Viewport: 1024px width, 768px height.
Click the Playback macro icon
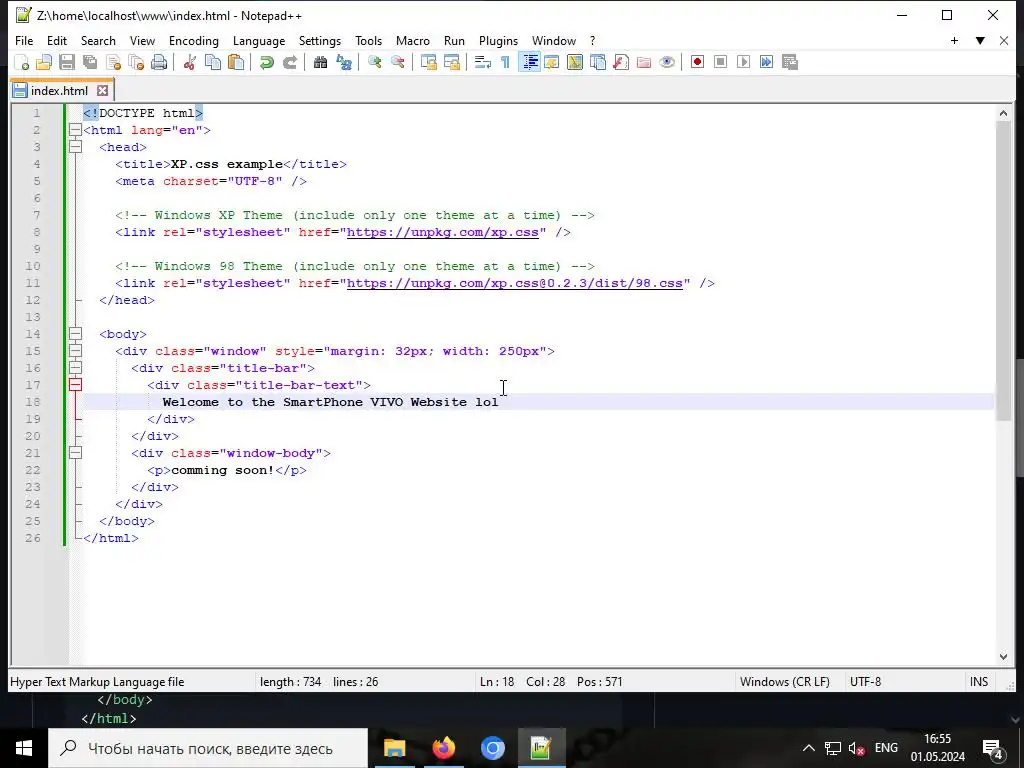(743, 62)
